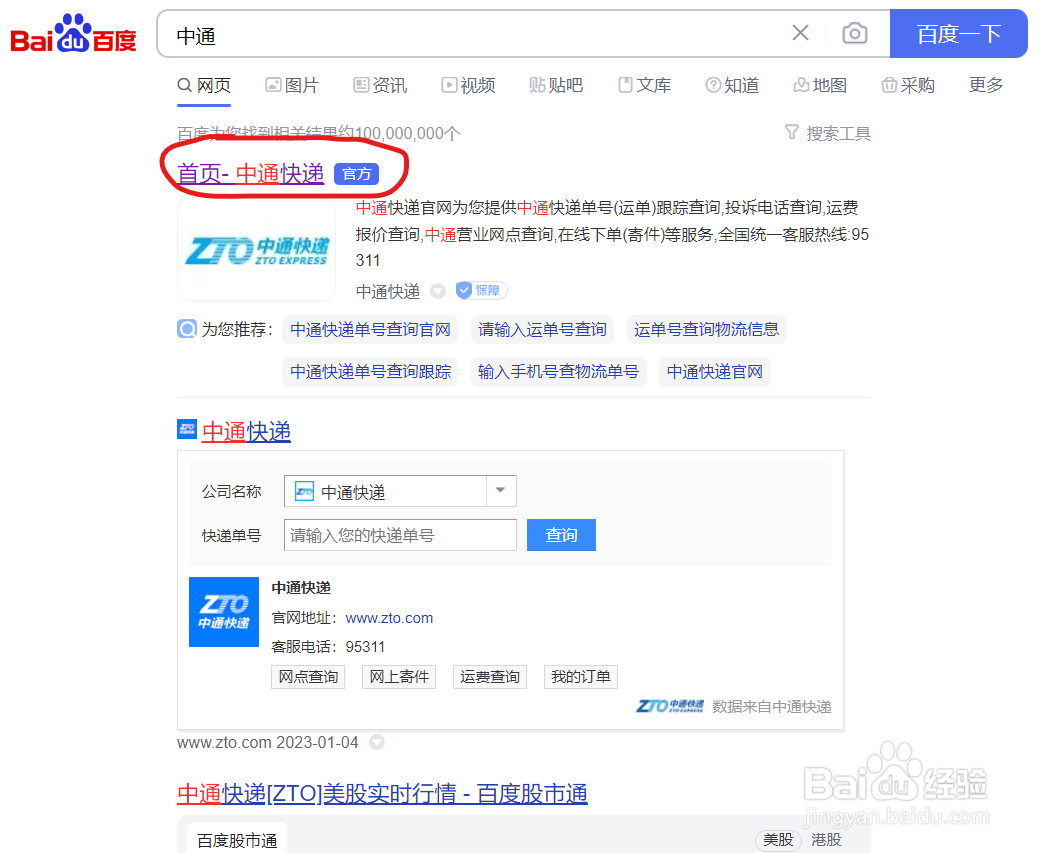Click the 我的订单 button
This screenshot has height=853, width=1047.
(580, 677)
